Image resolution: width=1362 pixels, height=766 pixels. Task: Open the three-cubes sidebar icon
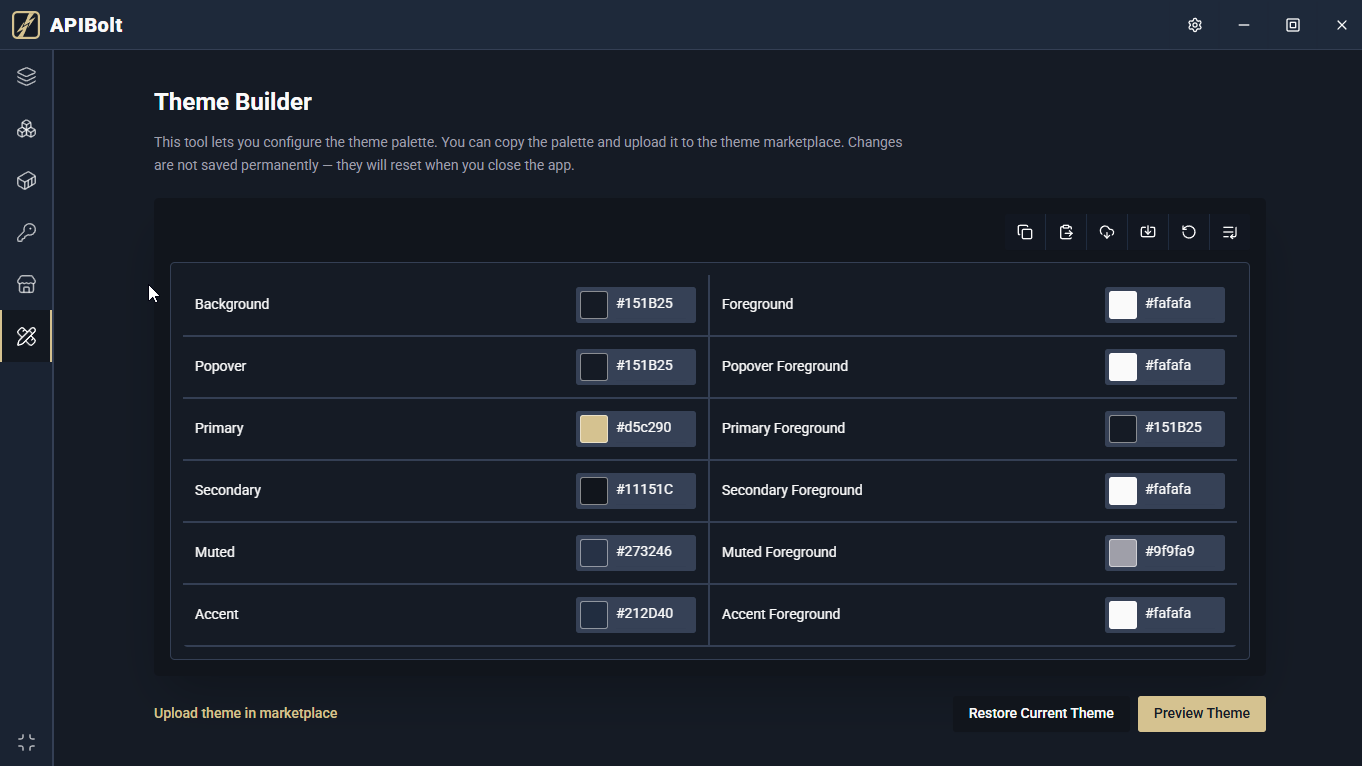[27, 128]
